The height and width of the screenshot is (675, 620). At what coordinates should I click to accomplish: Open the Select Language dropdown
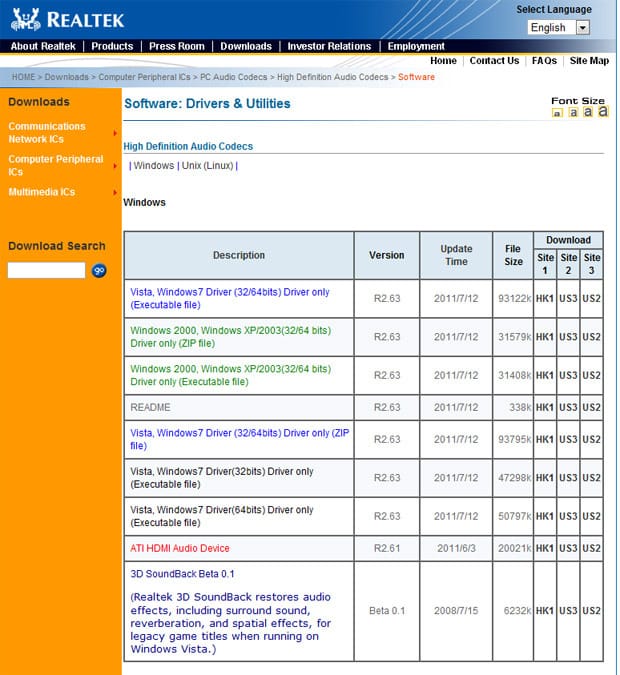[558, 28]
